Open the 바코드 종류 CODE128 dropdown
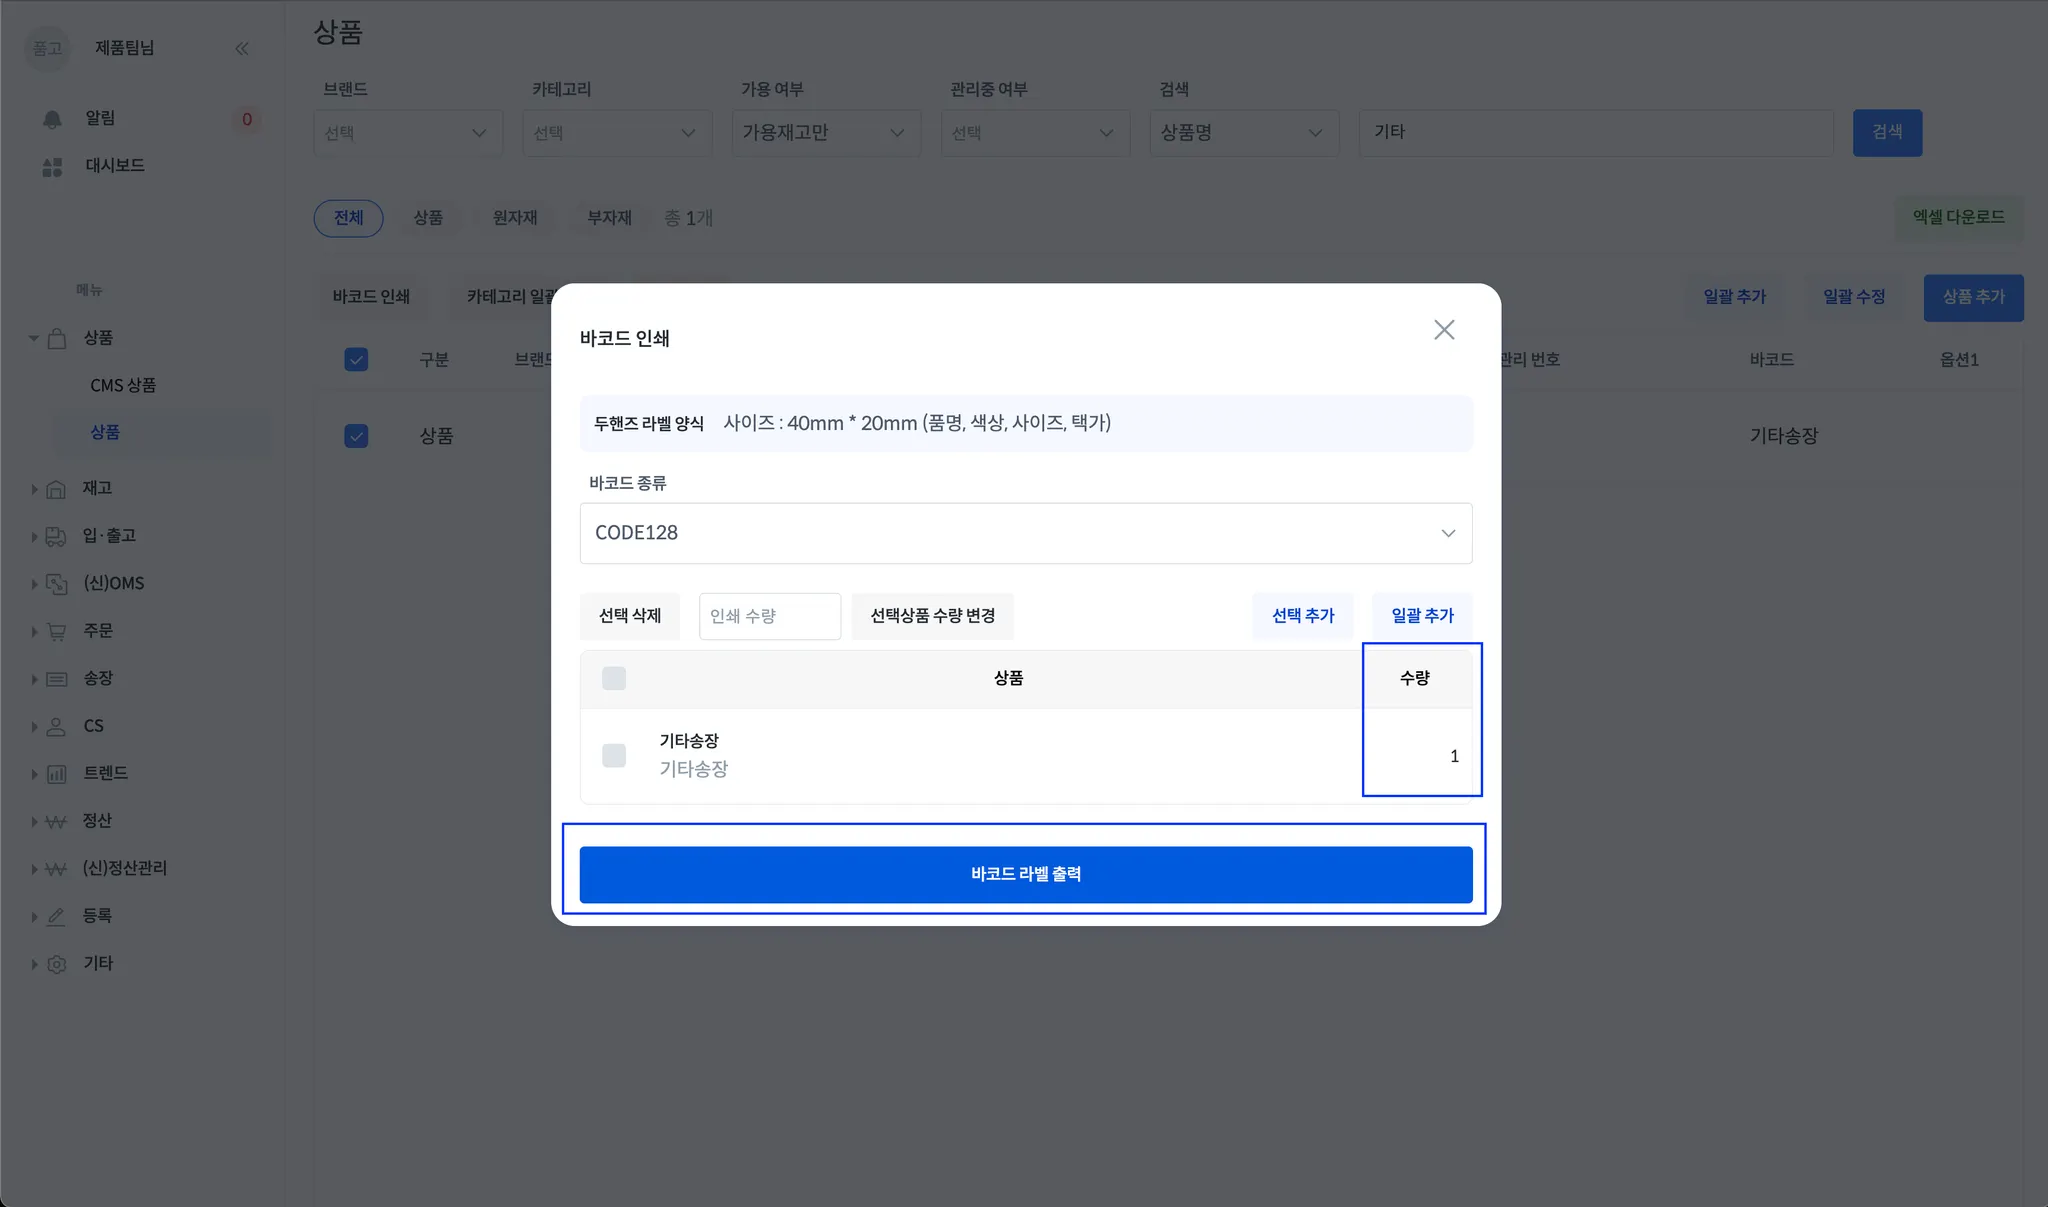 (1025, 533)
